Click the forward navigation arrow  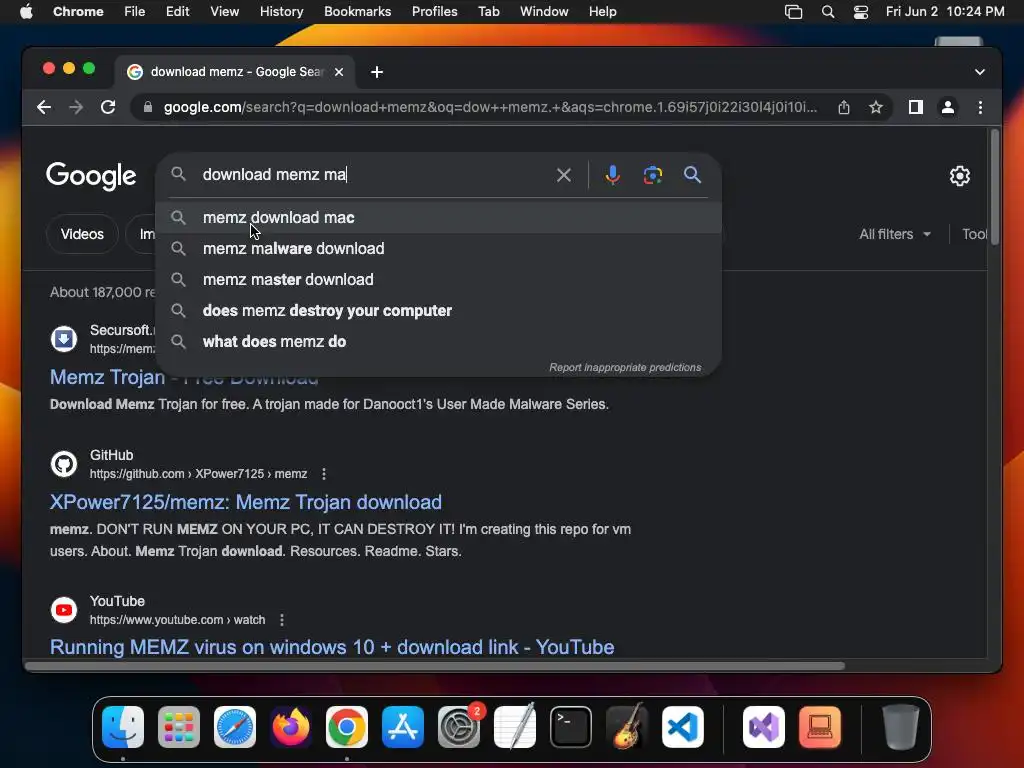click(x=76, y=107)
